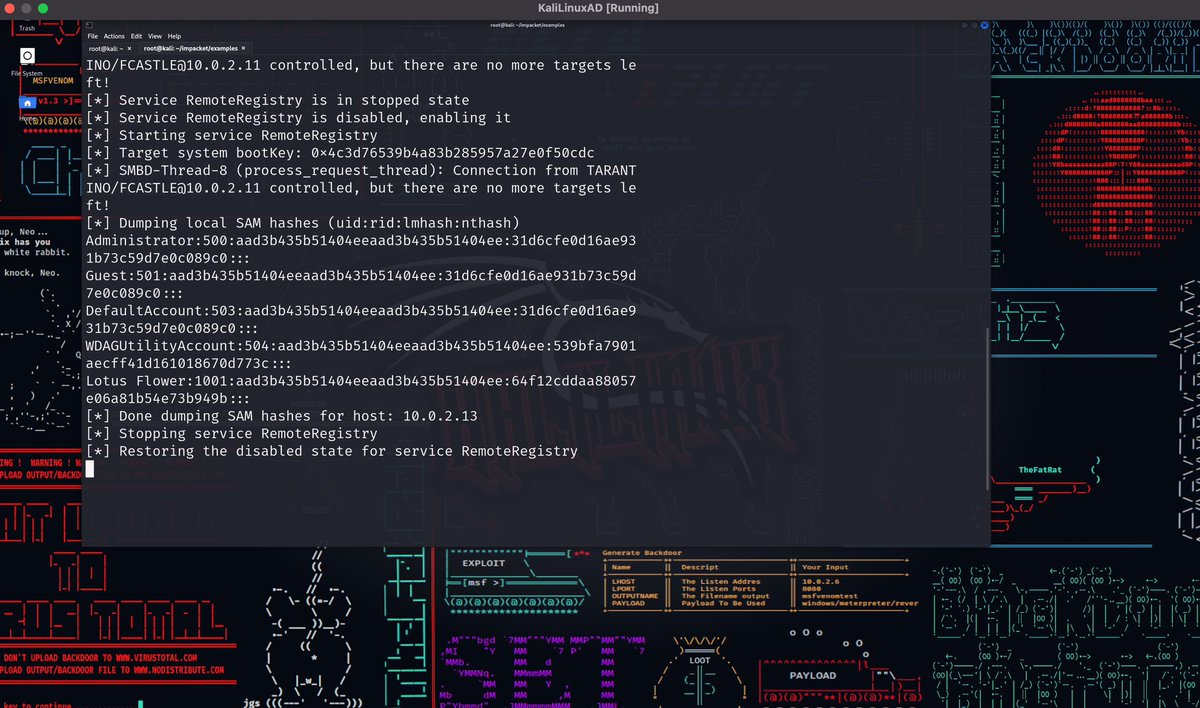Click the 'Administrator:500' hash line
Screen dimensions: 1200x708
pos(361,249)
